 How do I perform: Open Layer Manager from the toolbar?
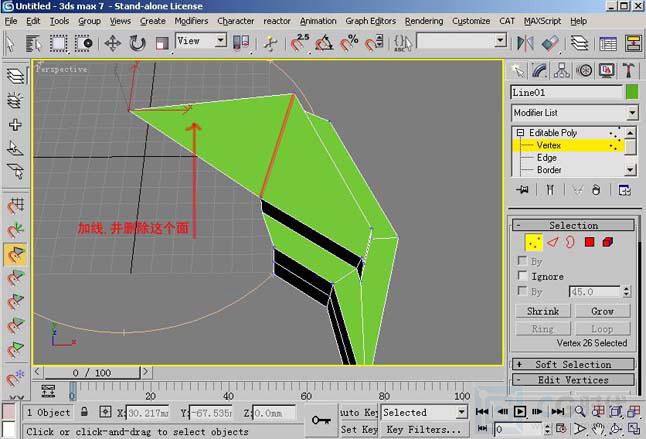(580, 43)
